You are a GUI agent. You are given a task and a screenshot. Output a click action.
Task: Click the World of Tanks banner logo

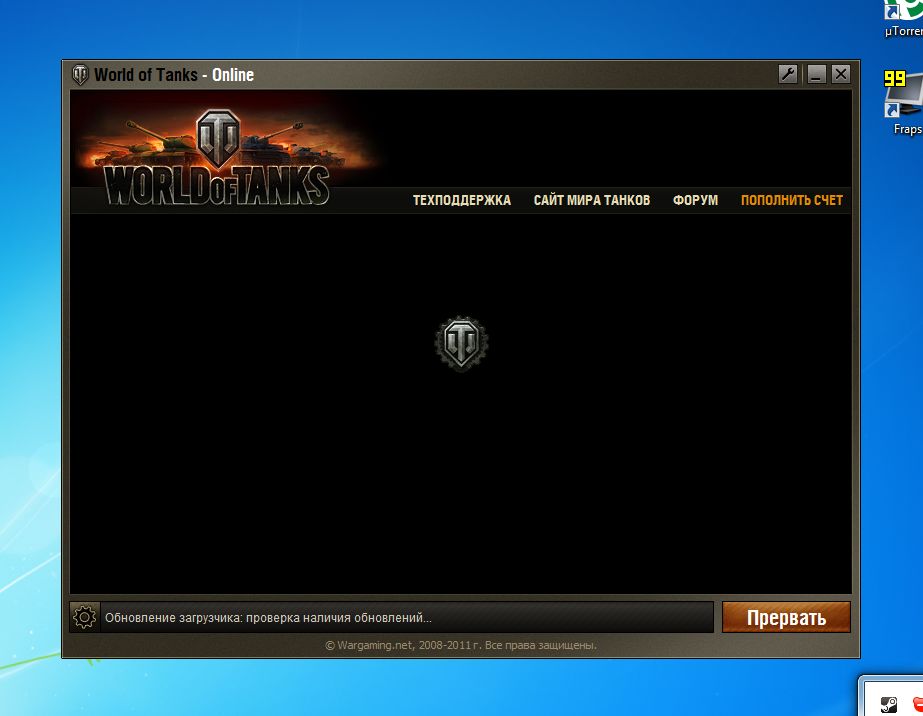pyautogui.click(x=218, y=158)
